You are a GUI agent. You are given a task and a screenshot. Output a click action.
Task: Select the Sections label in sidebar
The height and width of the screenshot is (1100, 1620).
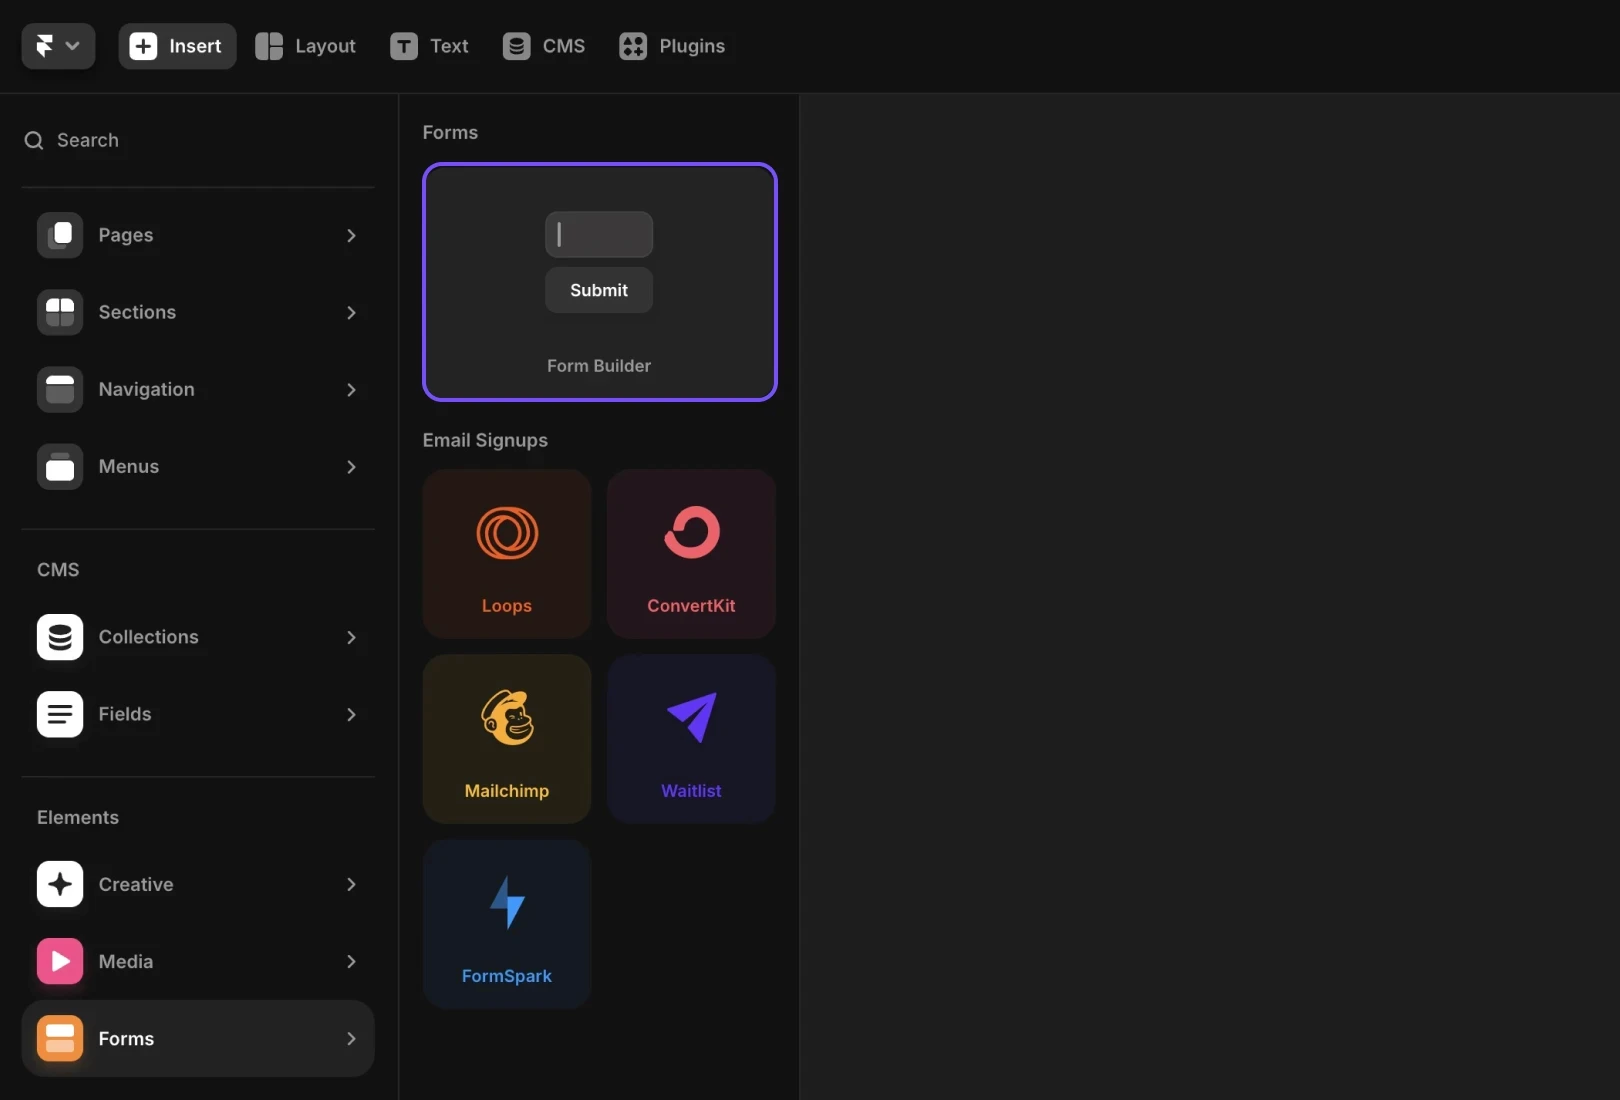pyautogui.click(x=137, y=312)
